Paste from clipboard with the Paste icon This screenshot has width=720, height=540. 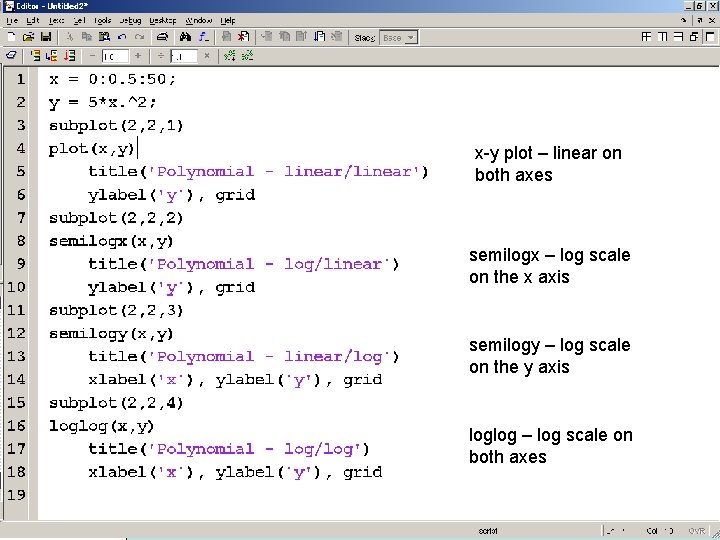point(104,37)
